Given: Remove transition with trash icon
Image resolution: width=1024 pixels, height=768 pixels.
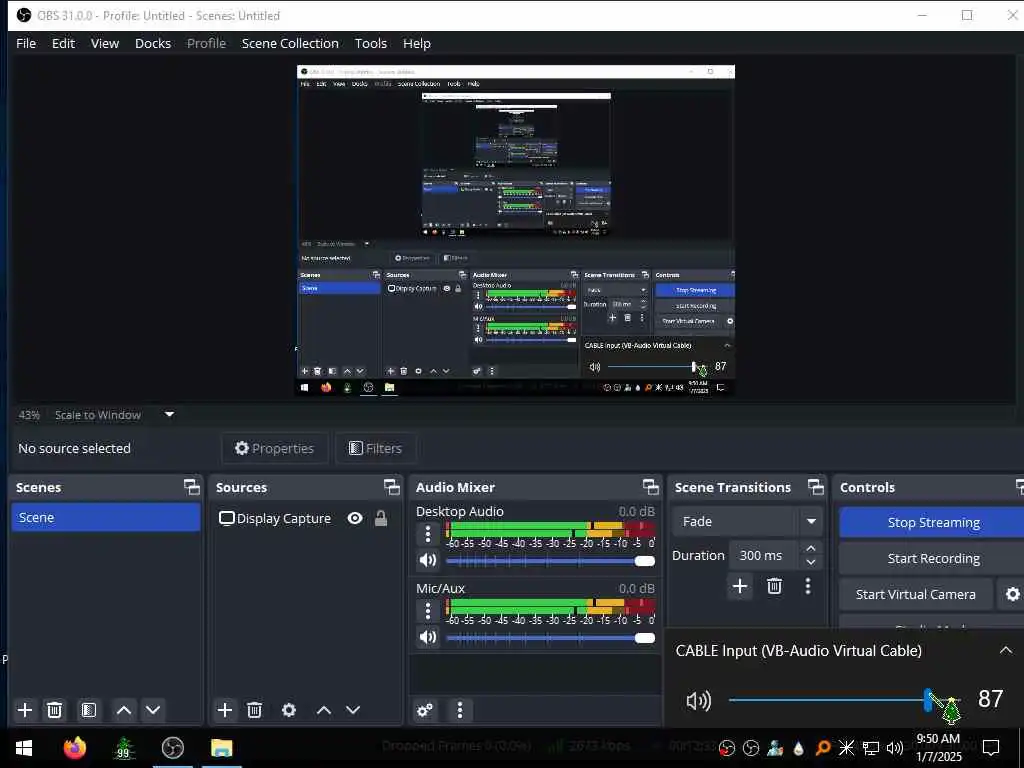Looking at the screenshot, I should point(775,586).
